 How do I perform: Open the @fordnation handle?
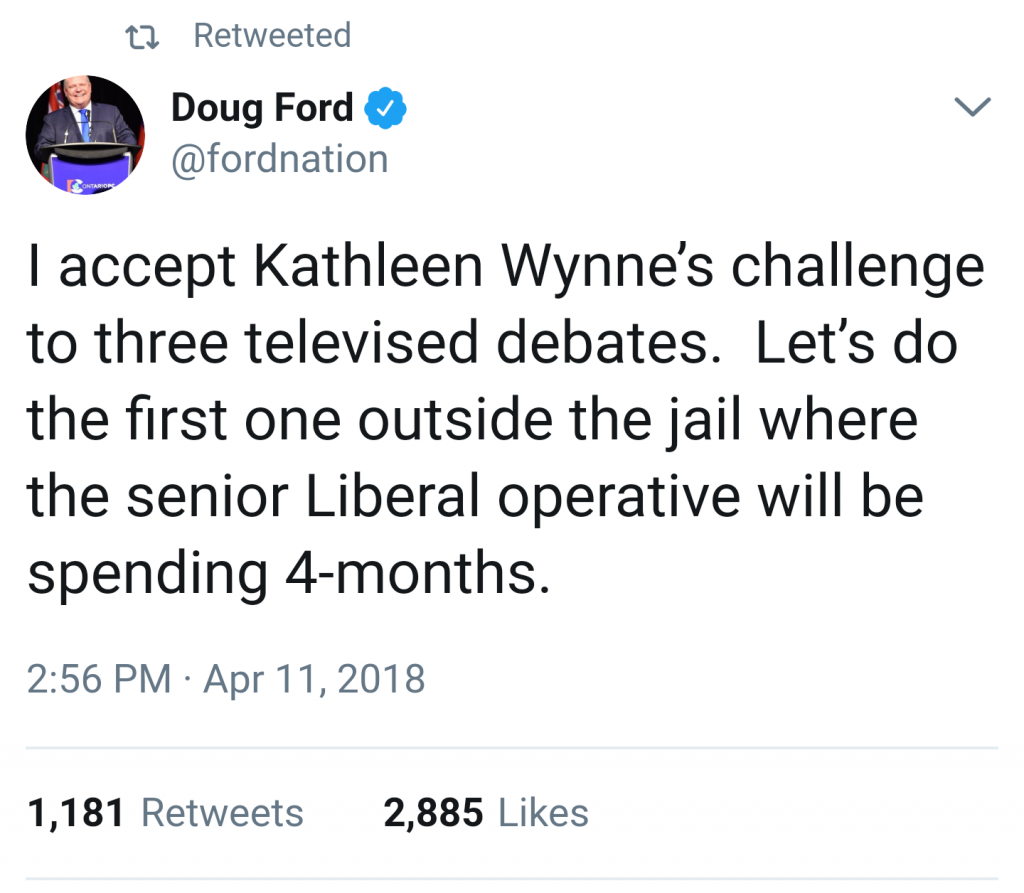(280, 159)
